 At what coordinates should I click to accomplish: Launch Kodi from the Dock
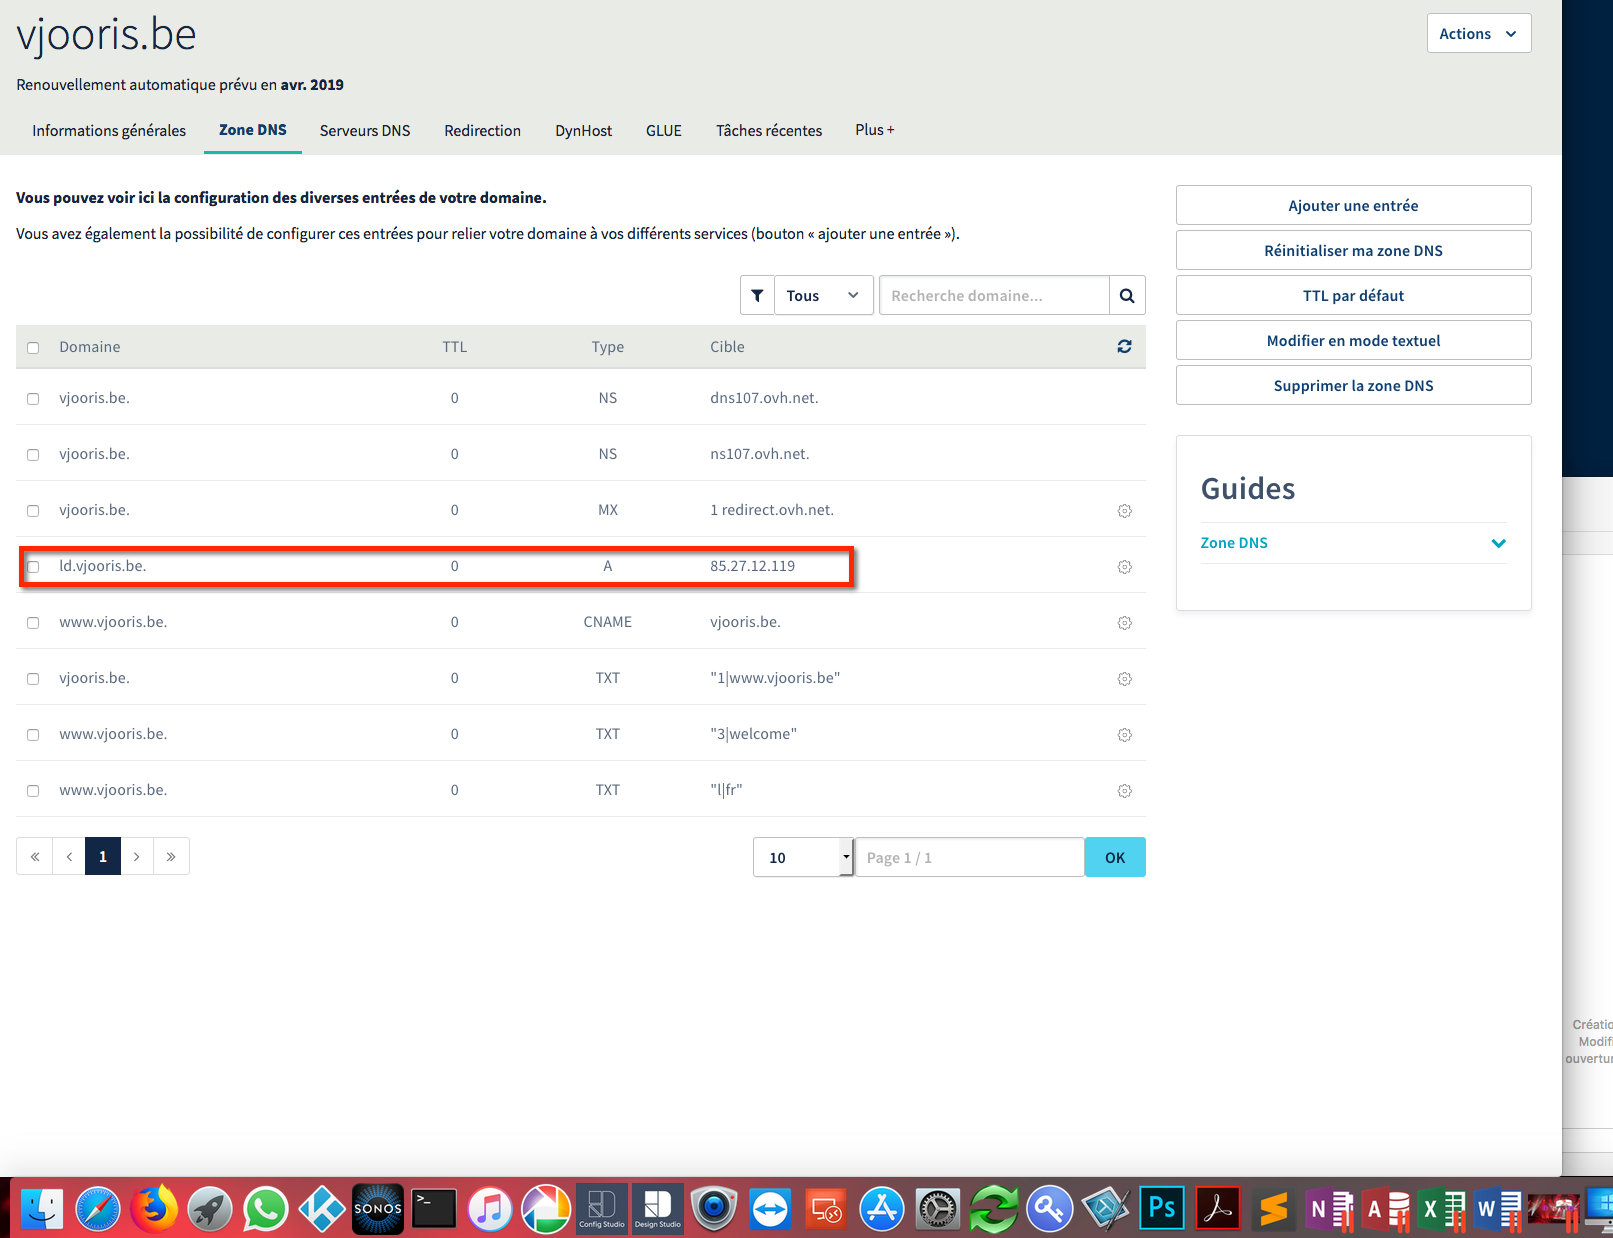[322, 1209]
